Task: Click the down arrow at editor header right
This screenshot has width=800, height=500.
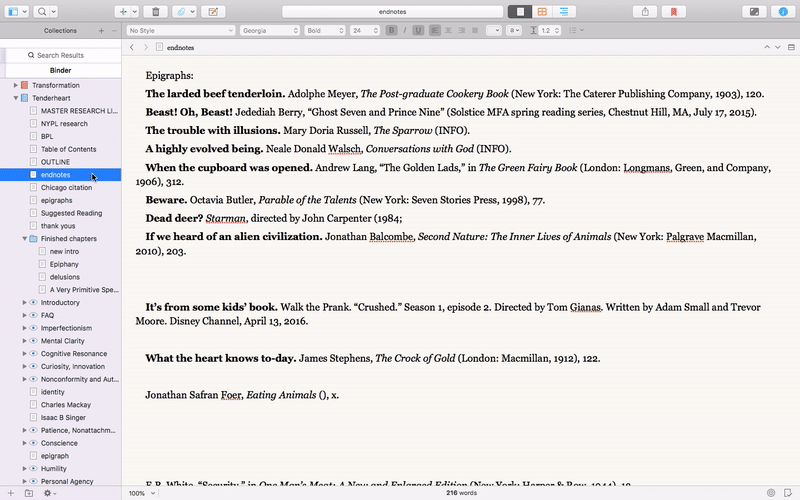Action: [x=778, y=47]
